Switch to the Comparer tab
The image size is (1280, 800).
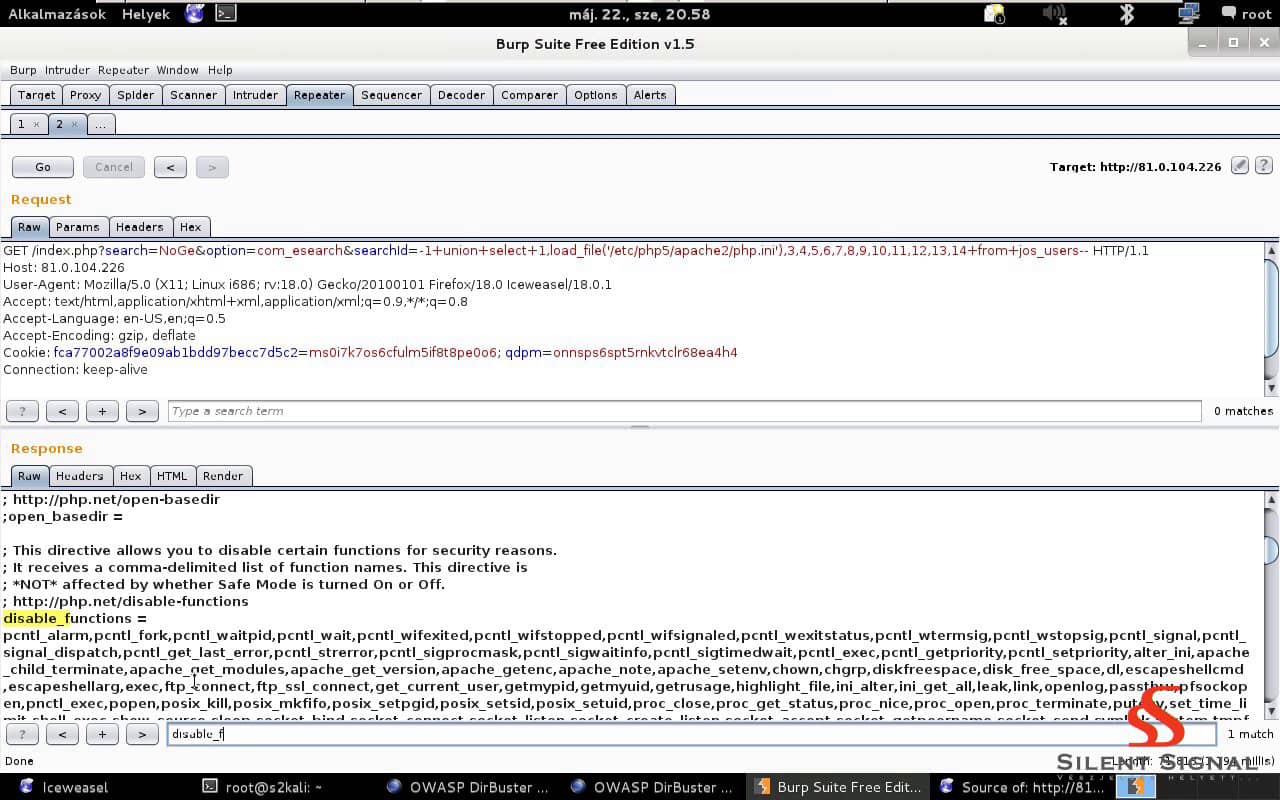pos(529,95)
